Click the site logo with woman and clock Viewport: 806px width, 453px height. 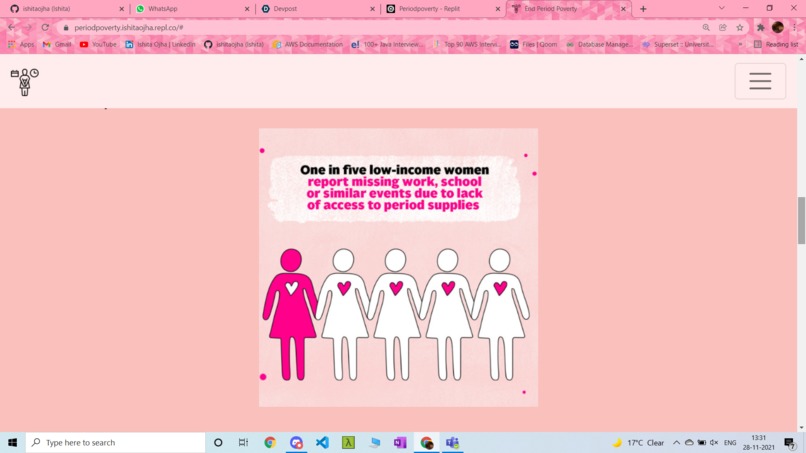tap(25, 82)
